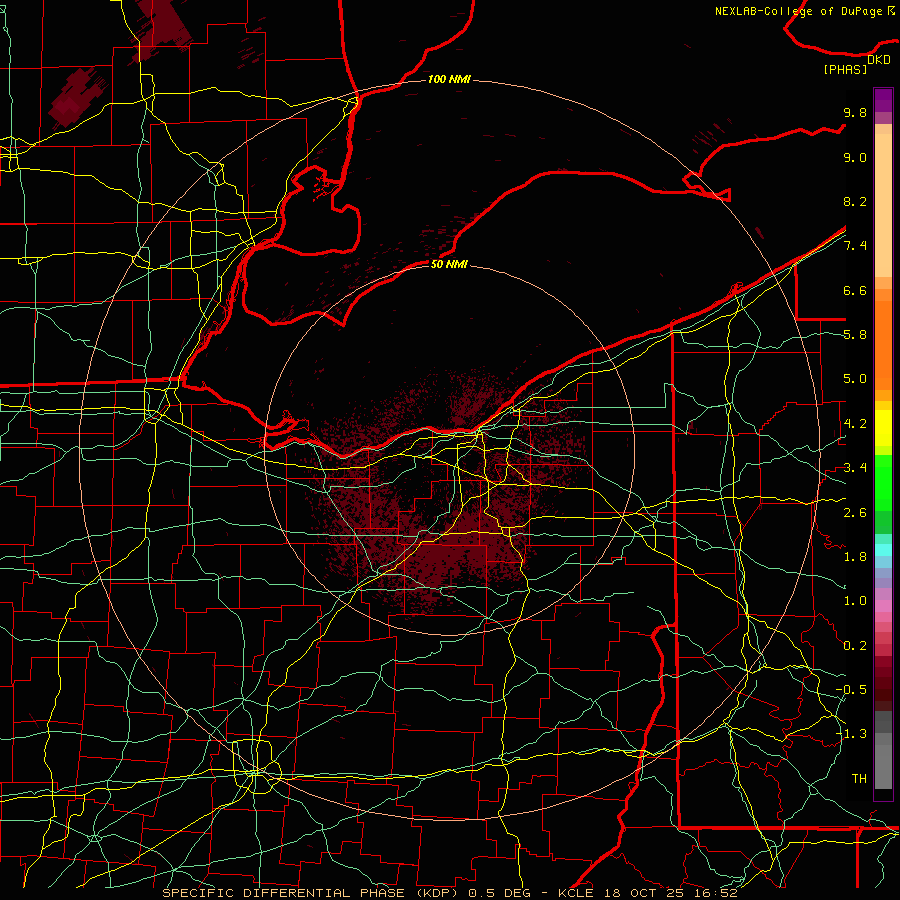Screen dimensions: 900x900
Task: Click the TH threshold legend label
Action: (x=859, y=779)
